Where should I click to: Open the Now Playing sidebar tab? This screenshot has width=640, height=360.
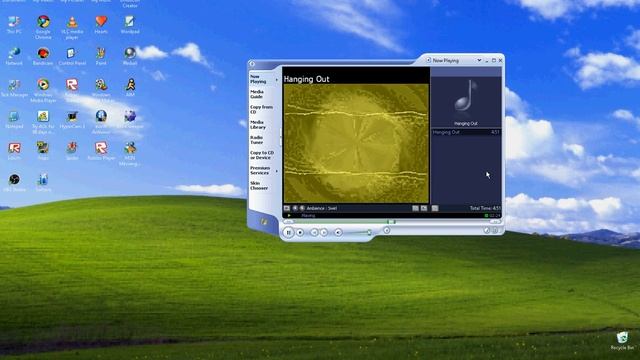[x=258, y=79]
